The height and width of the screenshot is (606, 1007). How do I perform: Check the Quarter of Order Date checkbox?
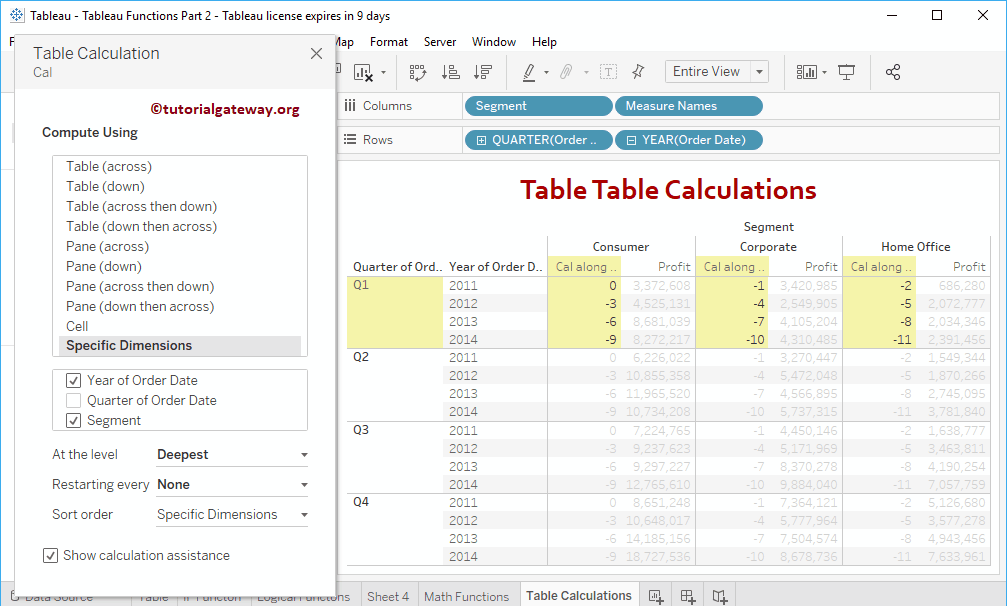click(73, 400)
